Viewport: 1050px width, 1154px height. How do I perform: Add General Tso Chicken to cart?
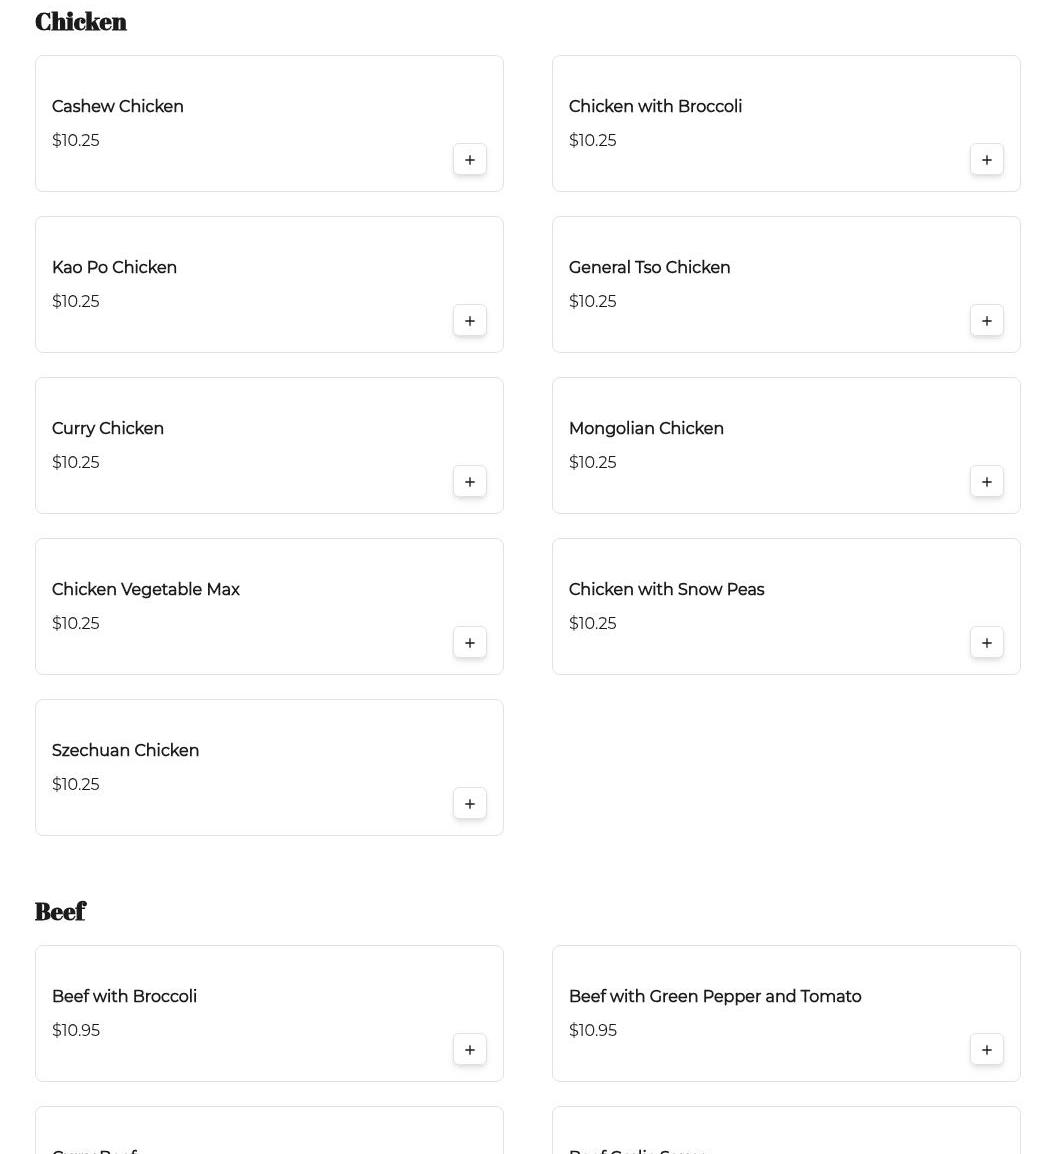coord(987,321)
